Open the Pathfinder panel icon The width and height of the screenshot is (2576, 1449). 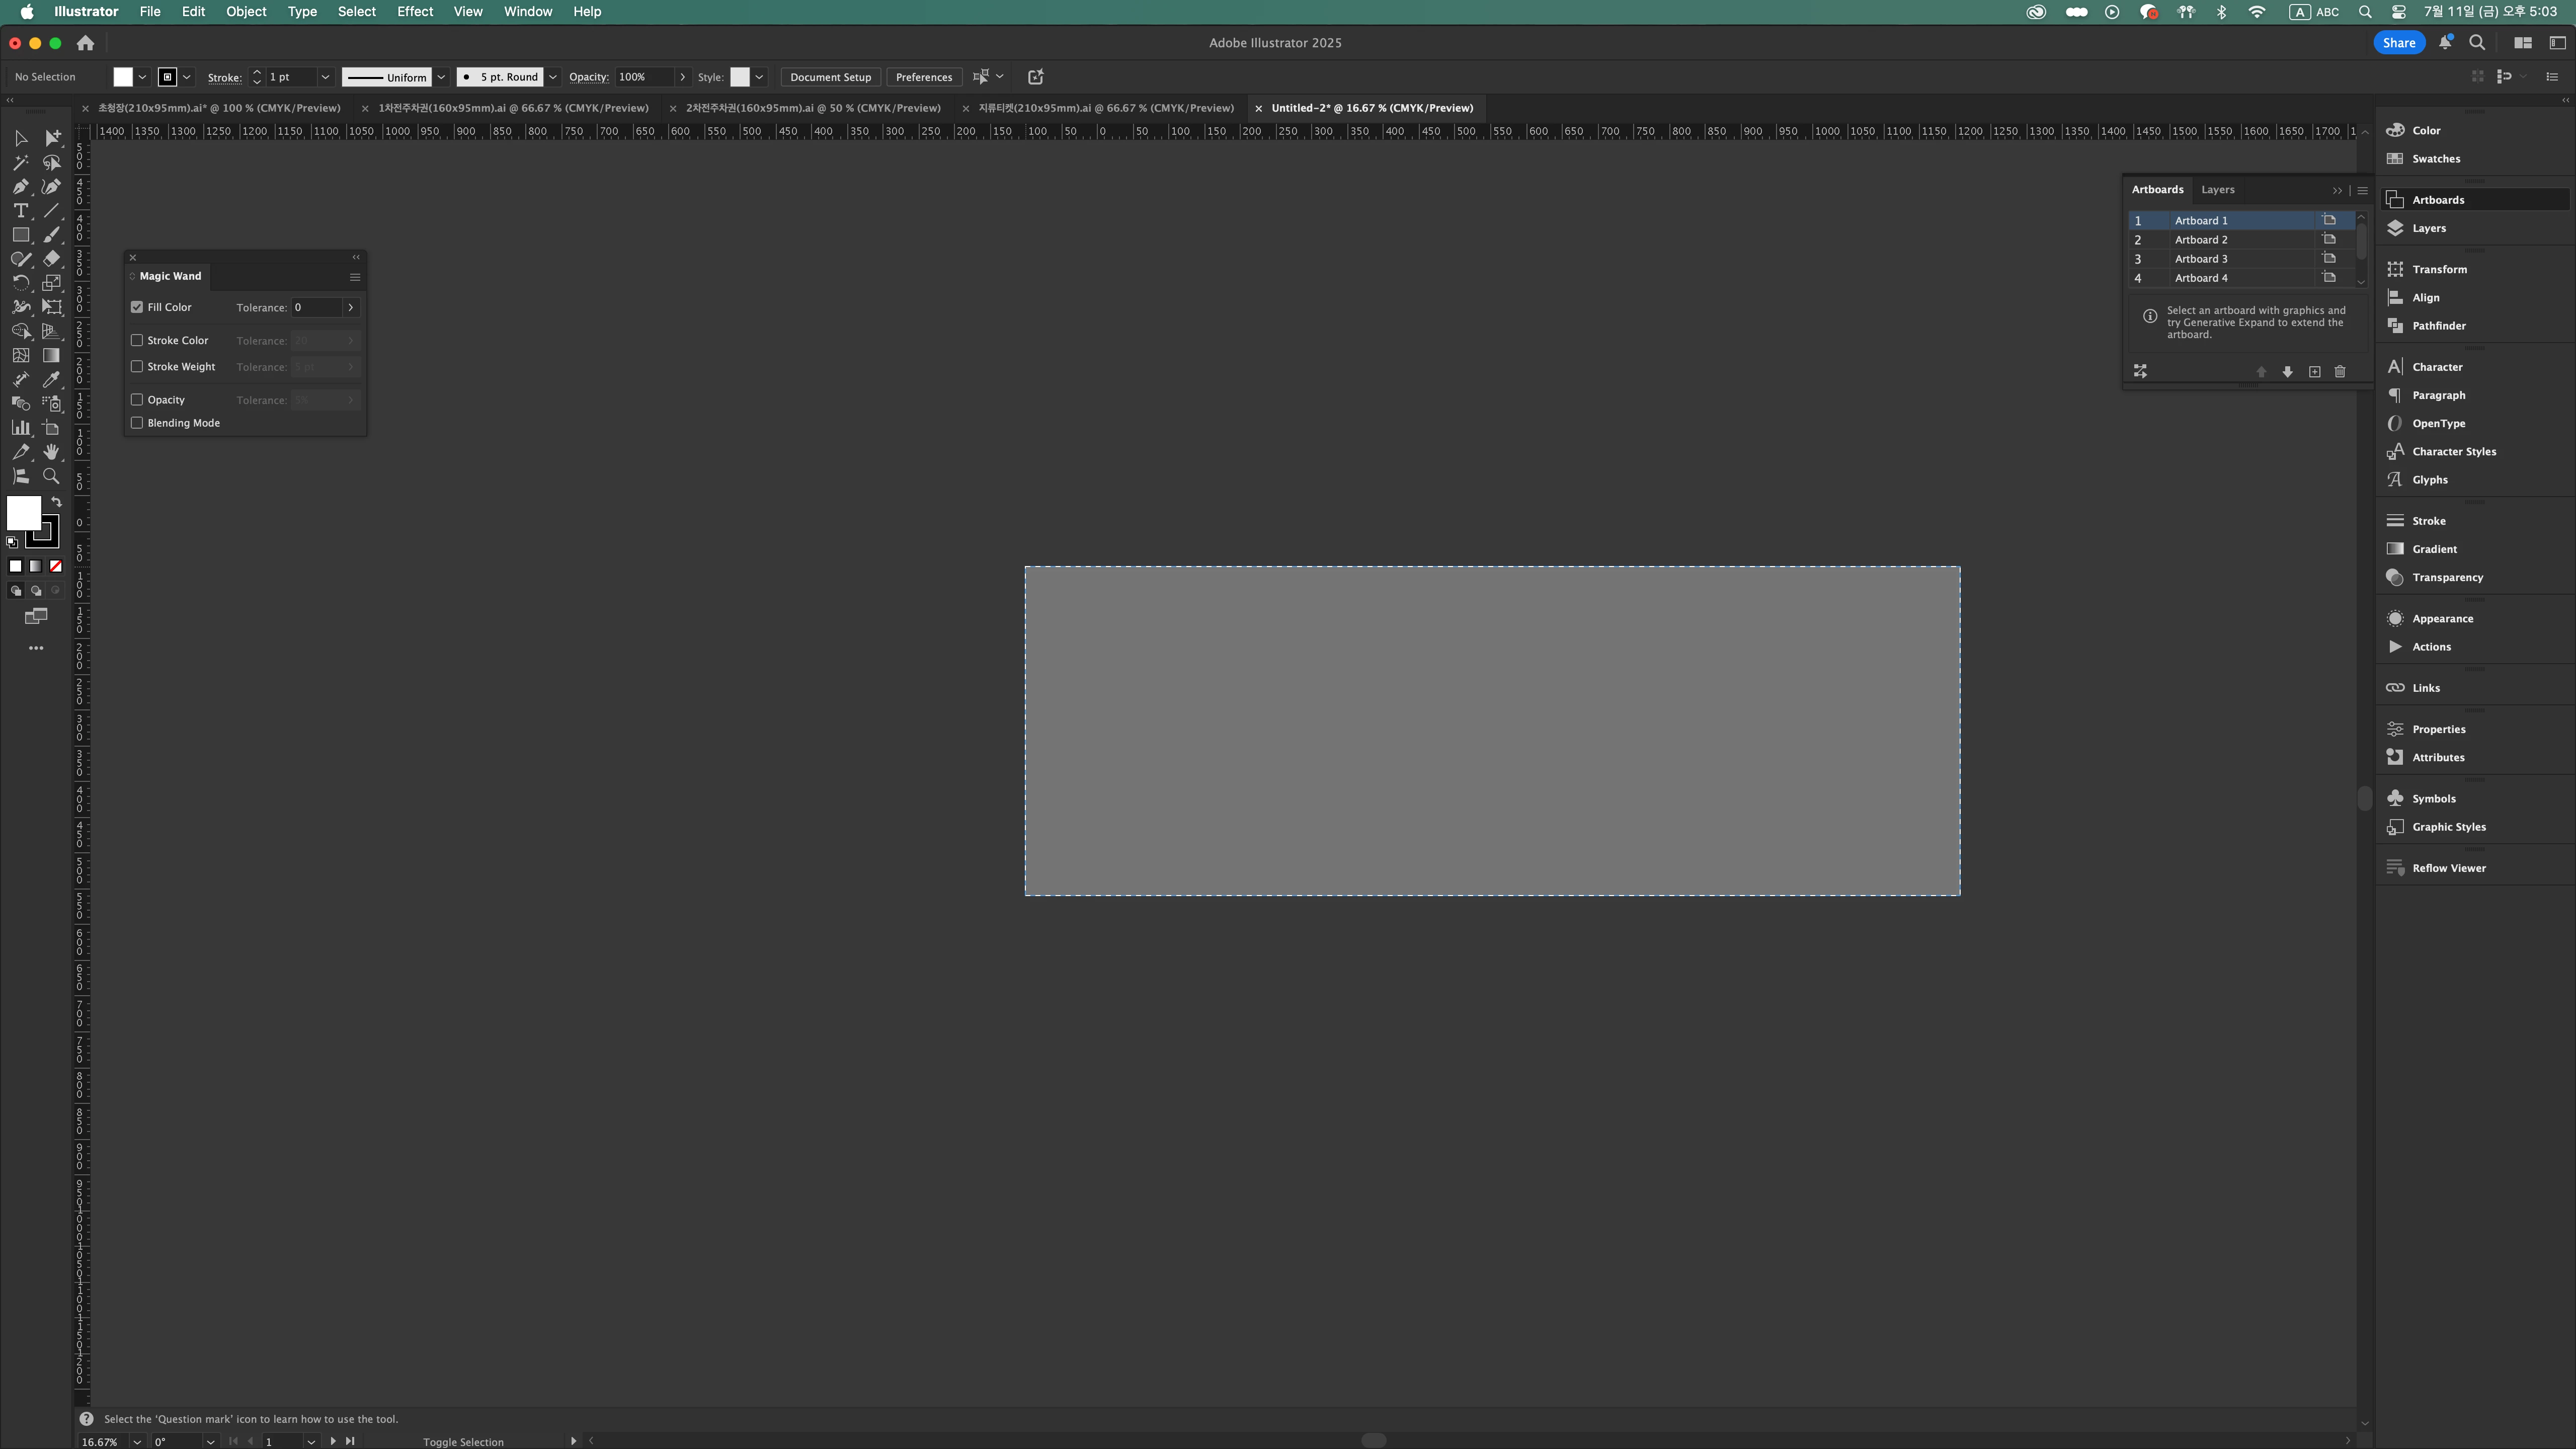coord(2396,326)
